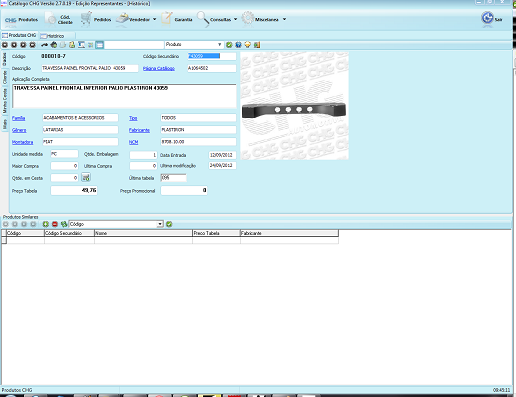Click the green add similar product icon
The image size is (516, 397).
(x=46, y=224)
